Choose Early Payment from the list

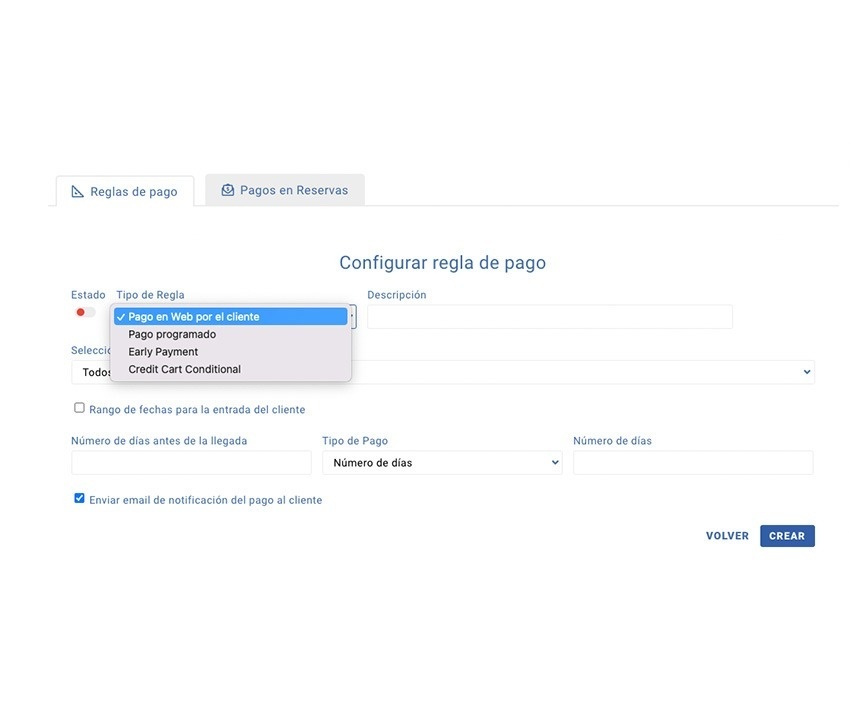(x=163, y=352)
